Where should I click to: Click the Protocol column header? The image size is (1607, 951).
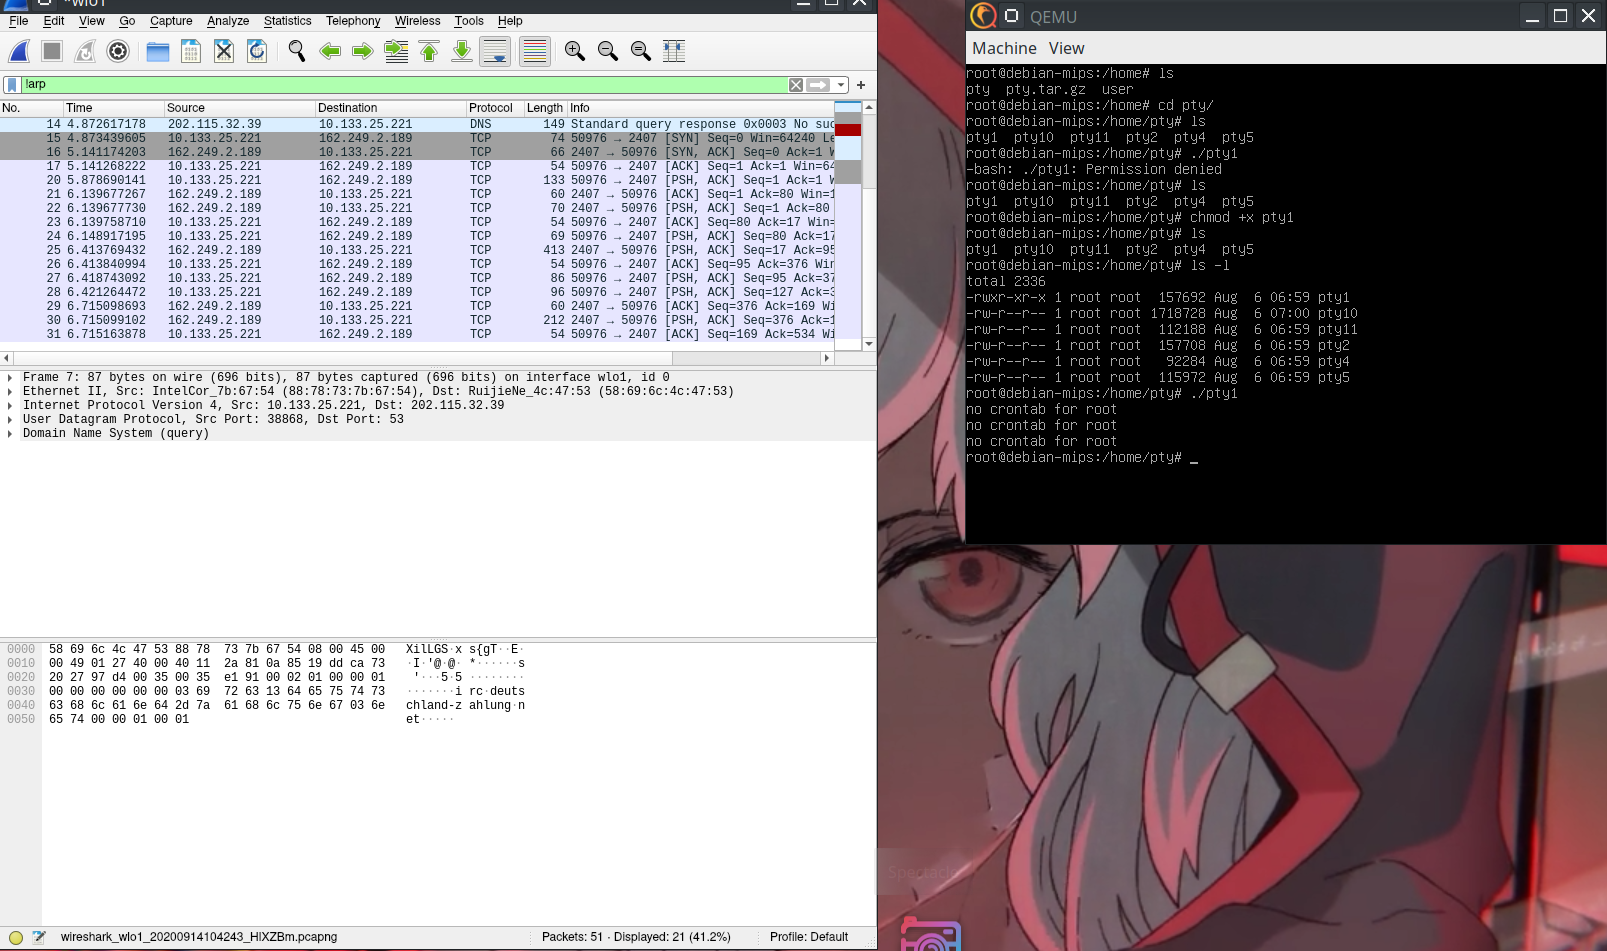point(491,108)
